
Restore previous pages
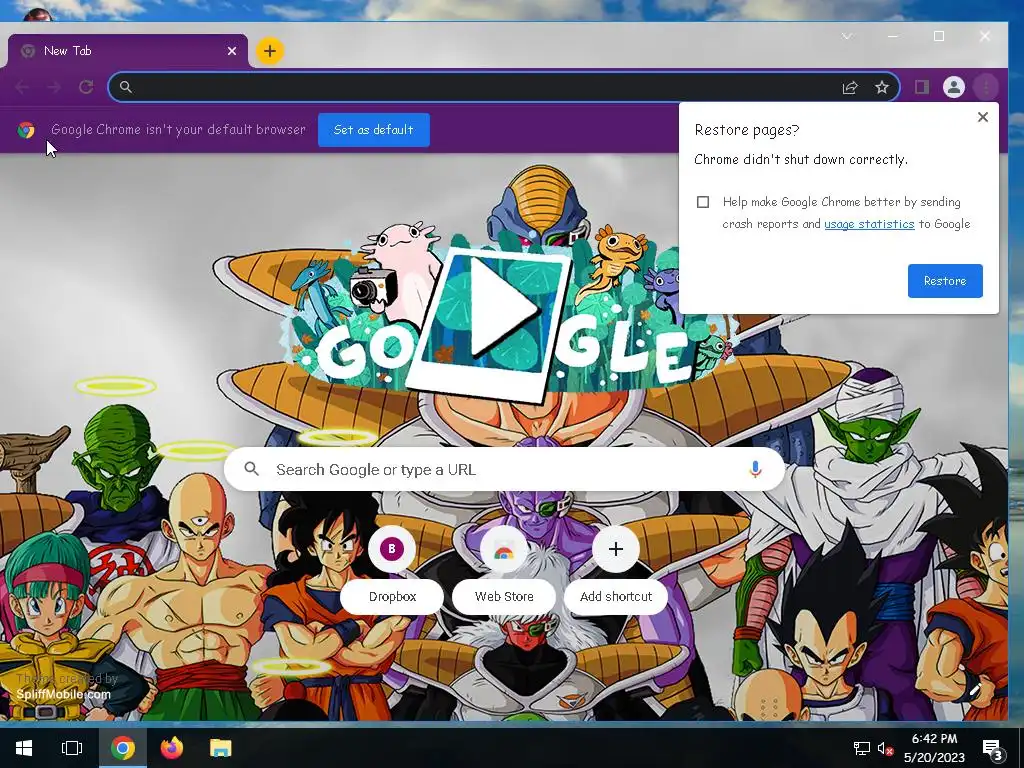click(945, 281)
